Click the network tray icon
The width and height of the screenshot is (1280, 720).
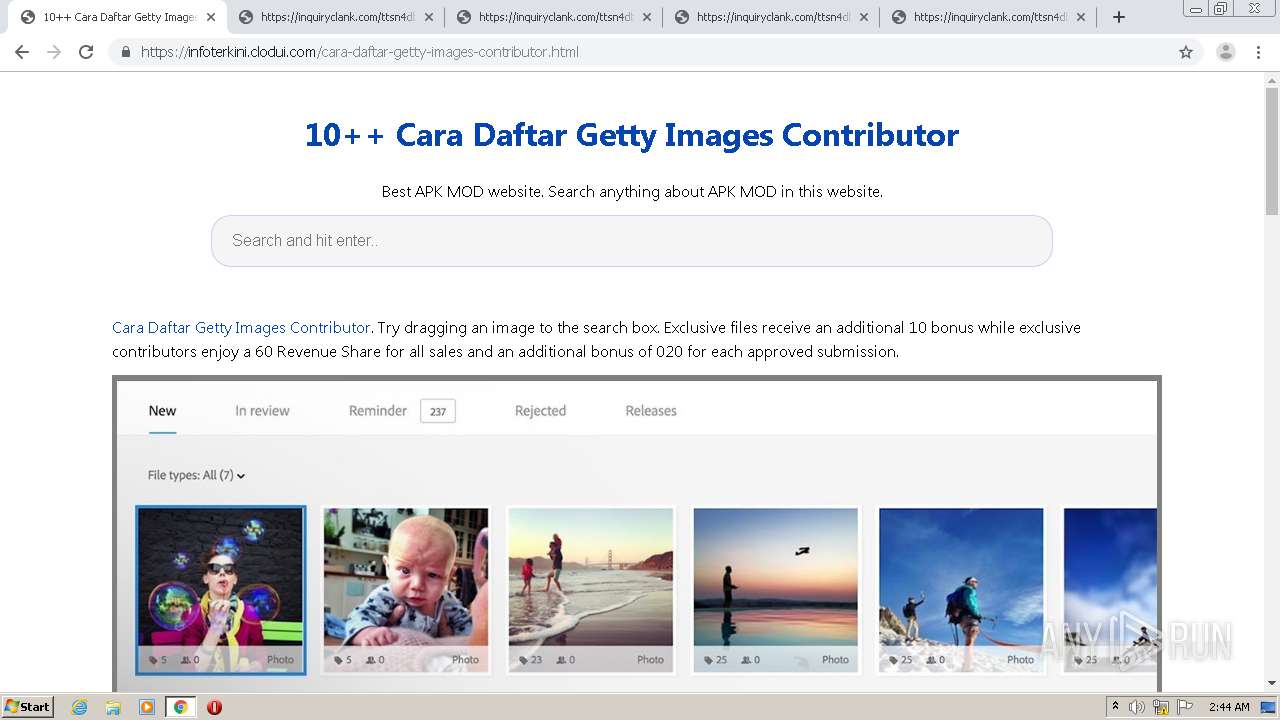(x=1161, y=707)
